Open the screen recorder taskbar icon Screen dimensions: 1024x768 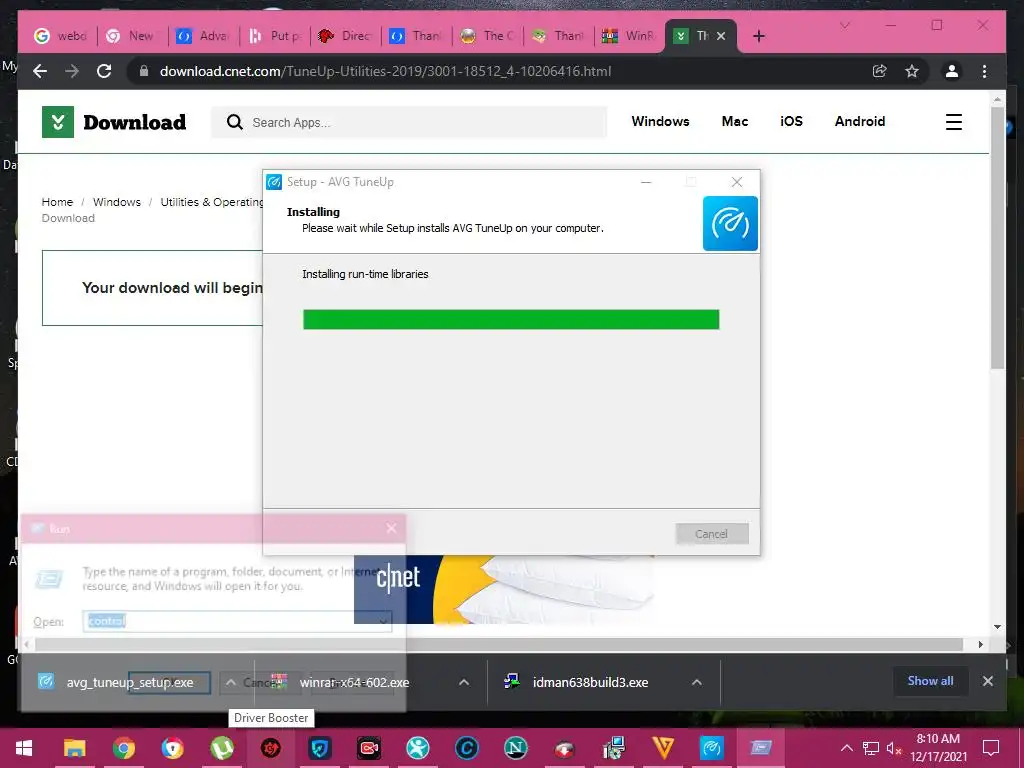368,748
